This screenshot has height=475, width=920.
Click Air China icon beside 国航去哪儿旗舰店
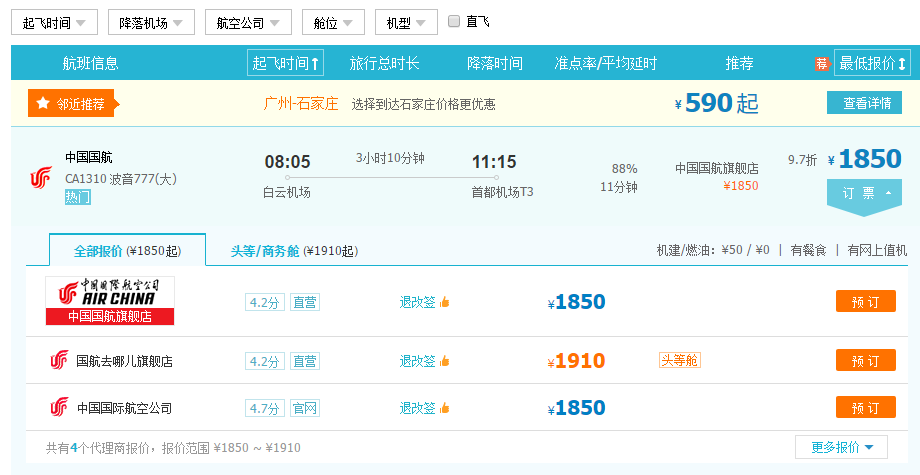click(x=59, y=360)
